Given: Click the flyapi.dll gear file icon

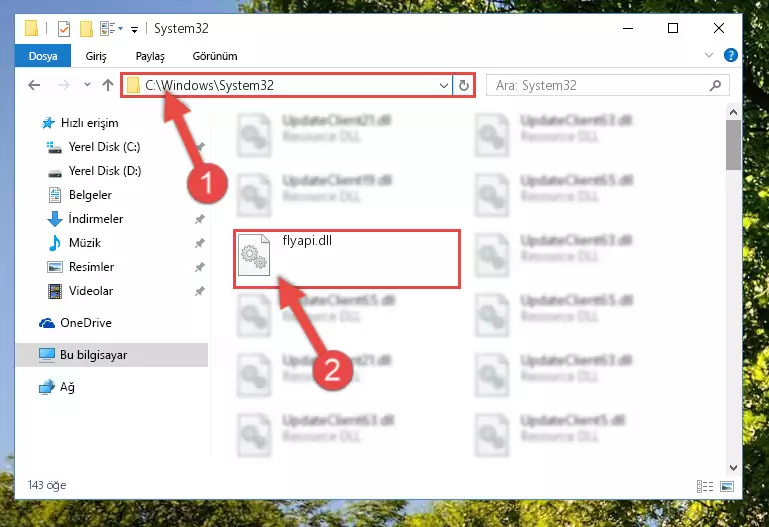Looking at the screenshot, I should pos(254,255).
